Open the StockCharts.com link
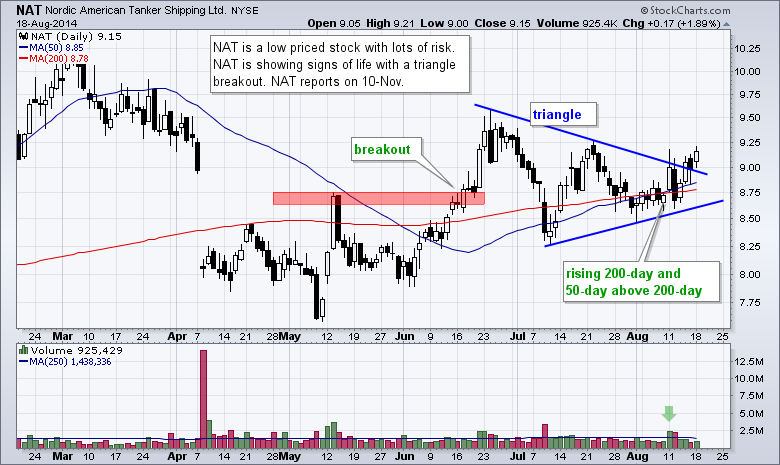 pos(685,10)
